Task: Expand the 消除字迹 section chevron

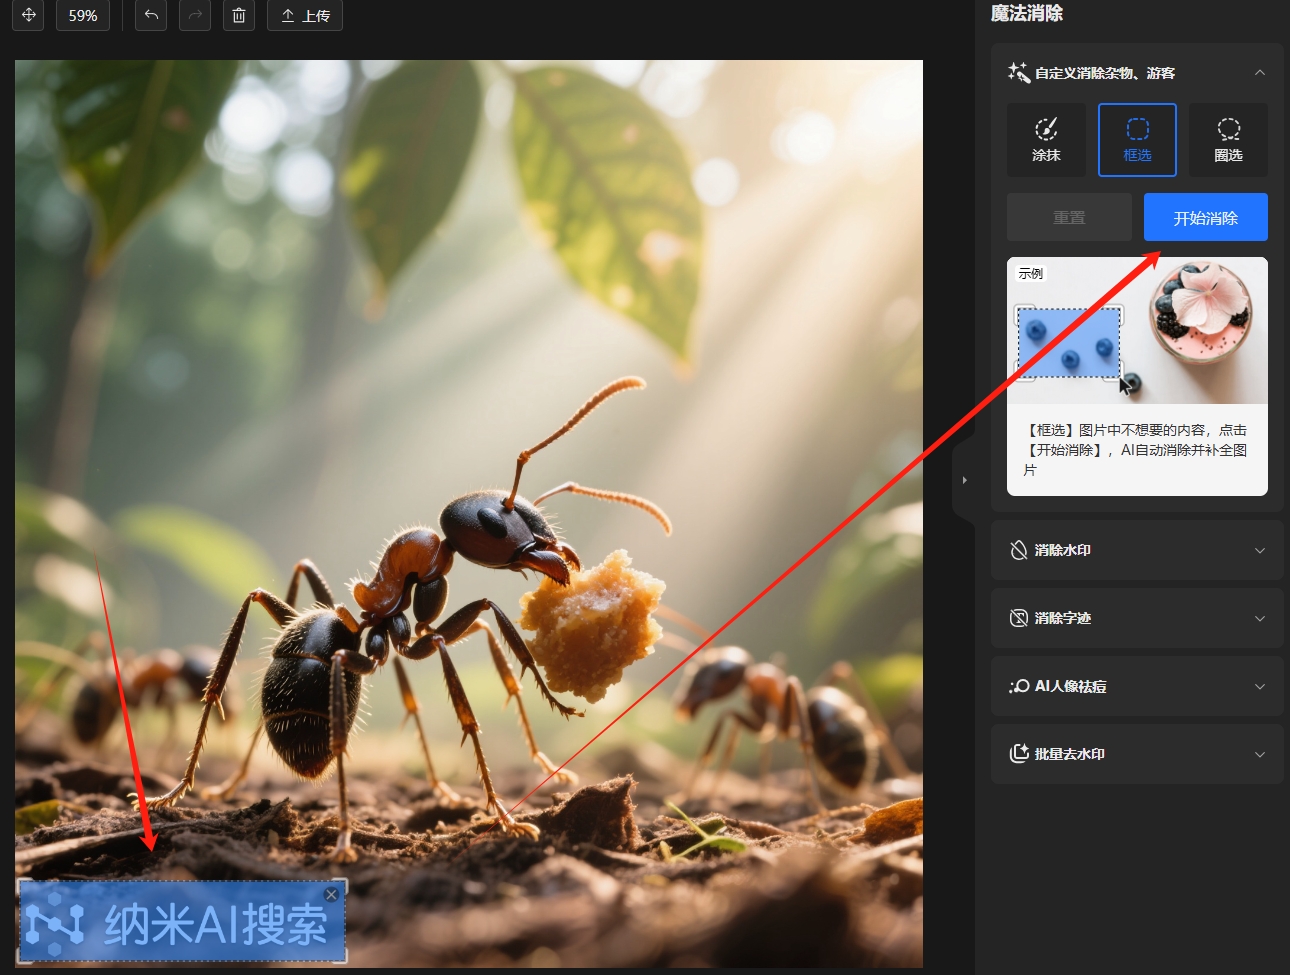Action: click(x=1260, y=618)
